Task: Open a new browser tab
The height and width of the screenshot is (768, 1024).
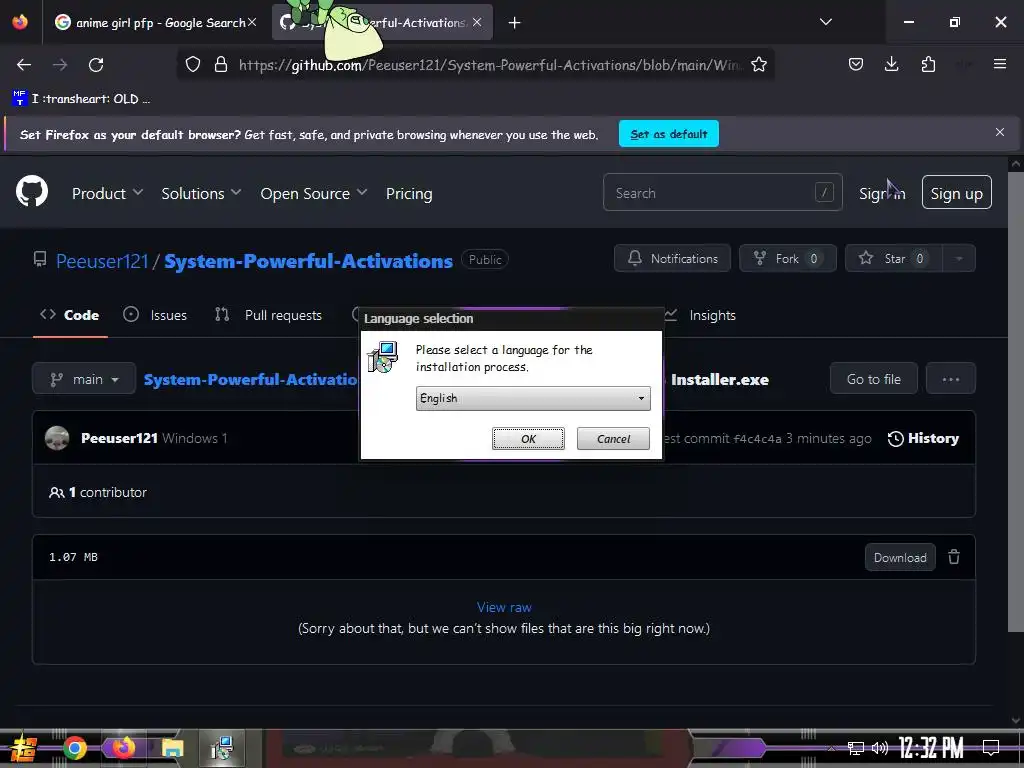Action: click(x=515, y=23)
